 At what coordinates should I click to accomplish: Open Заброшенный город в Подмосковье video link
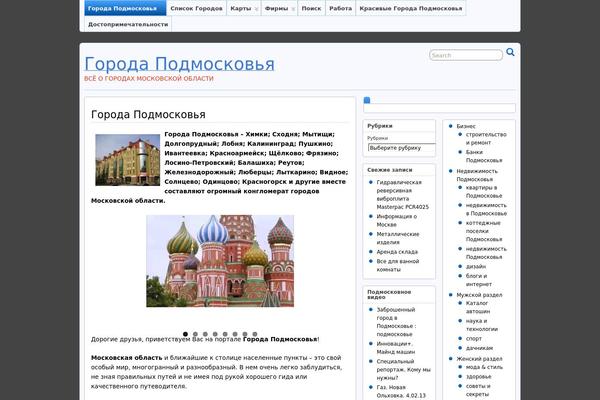tap(396, 322)
